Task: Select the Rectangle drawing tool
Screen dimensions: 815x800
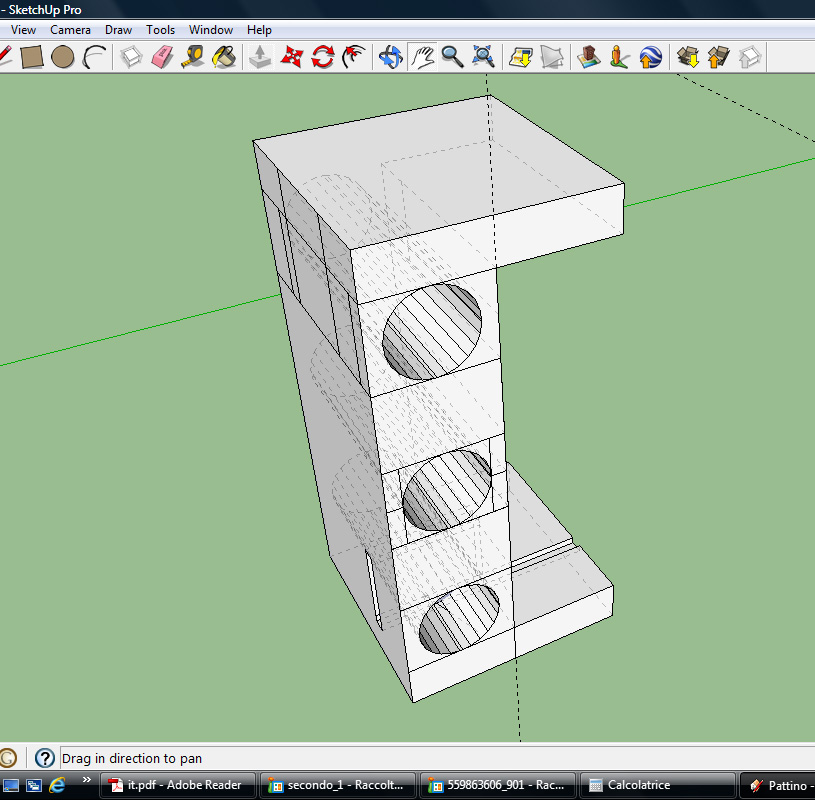Action: coord(32,57)
